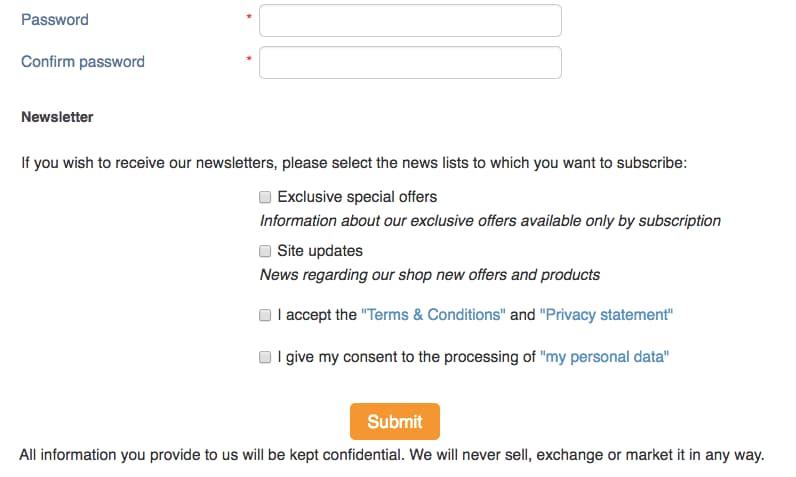This screenshot has width=796, height=477.
Task: Click the Password input field
Action: [x=410, y=20]
